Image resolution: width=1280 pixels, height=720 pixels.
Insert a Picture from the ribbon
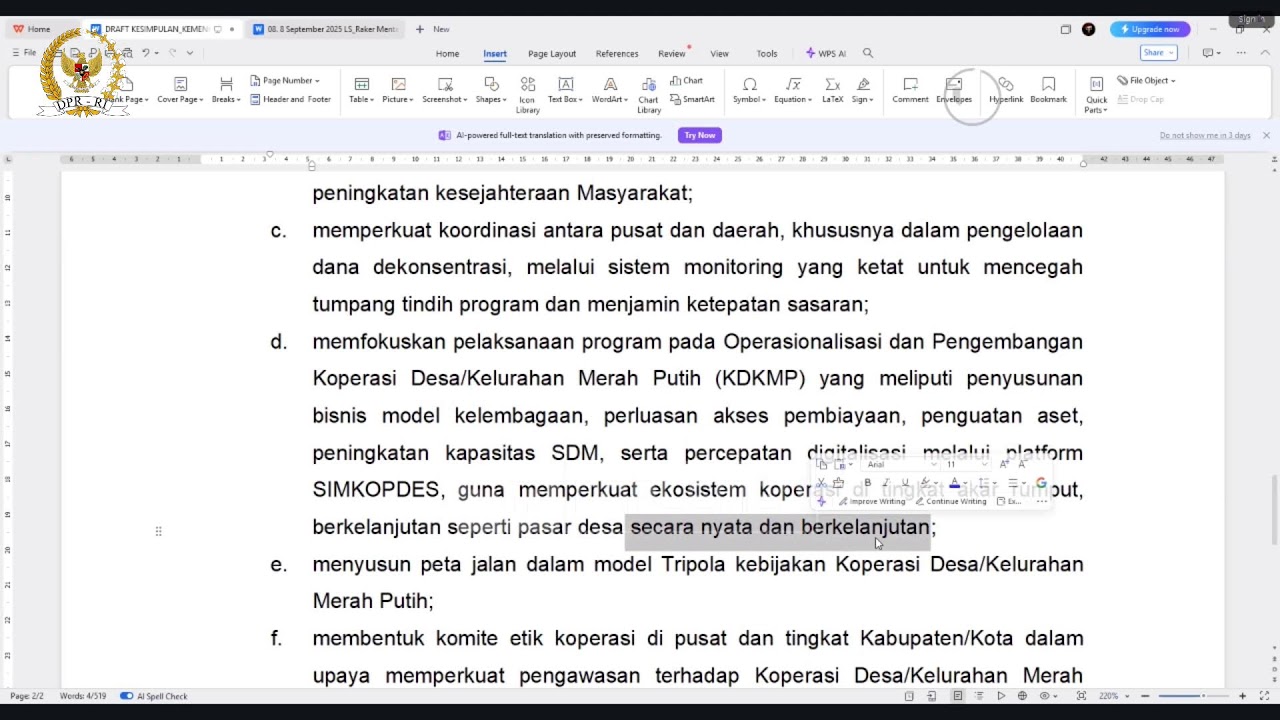point(398,90)
